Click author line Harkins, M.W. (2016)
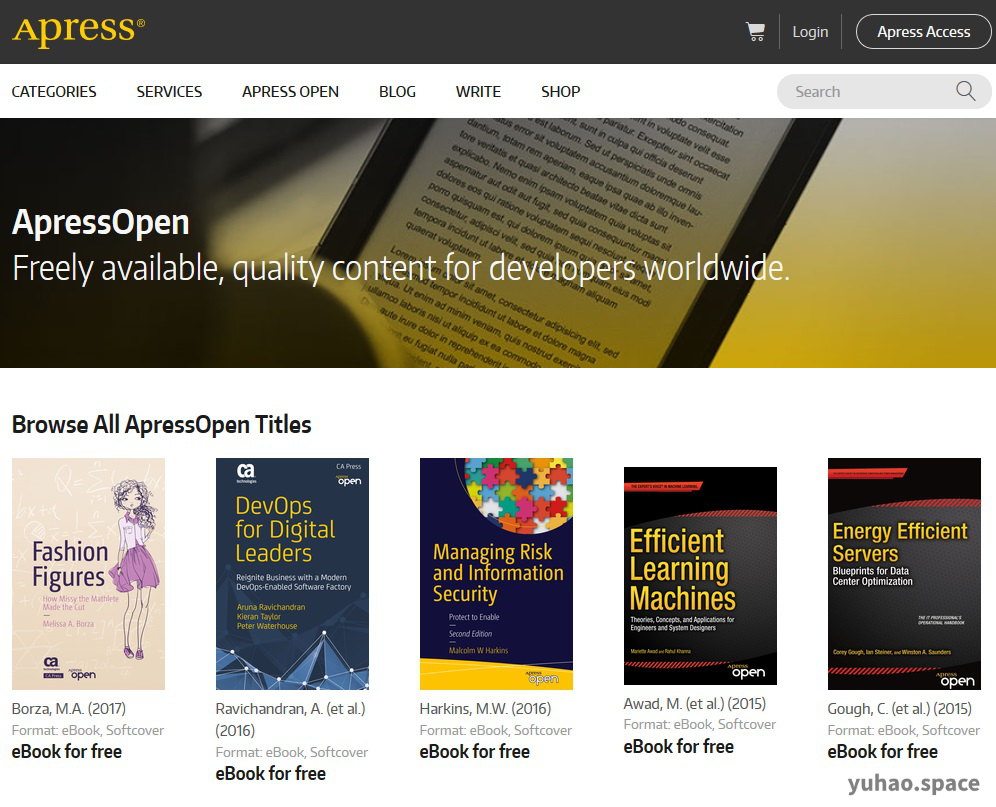The image size is (996, 807). click(x=485, y=709)
